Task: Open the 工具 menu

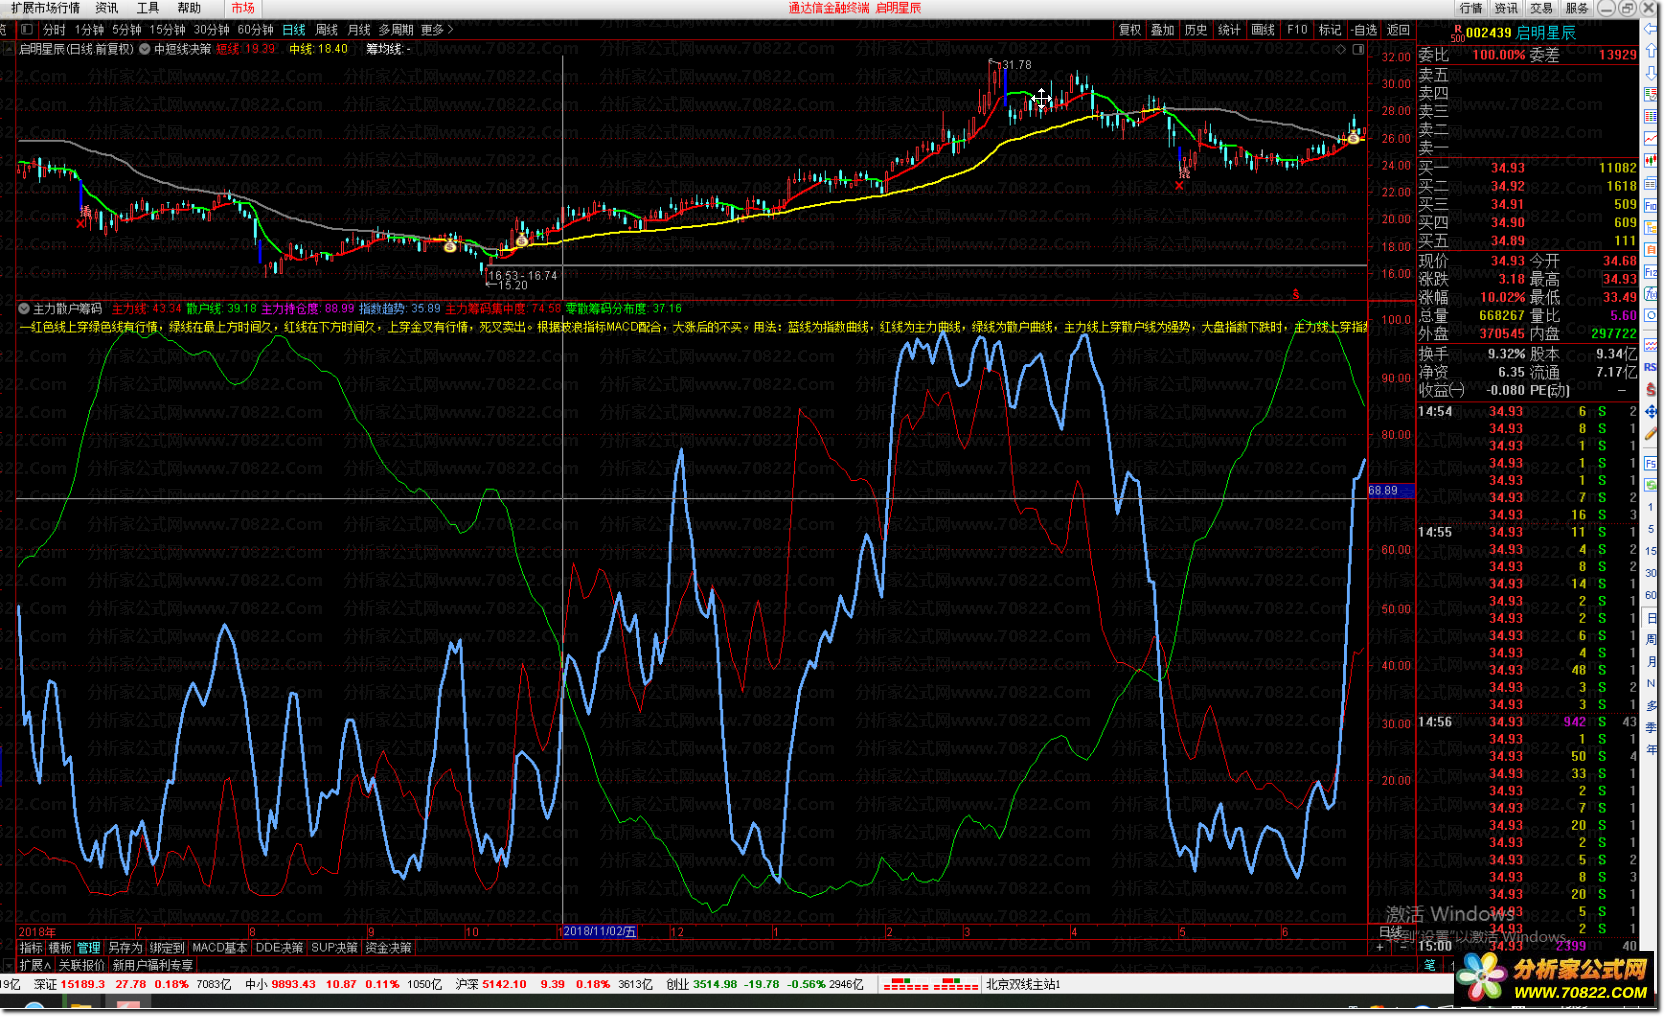Action: (148, 8)
